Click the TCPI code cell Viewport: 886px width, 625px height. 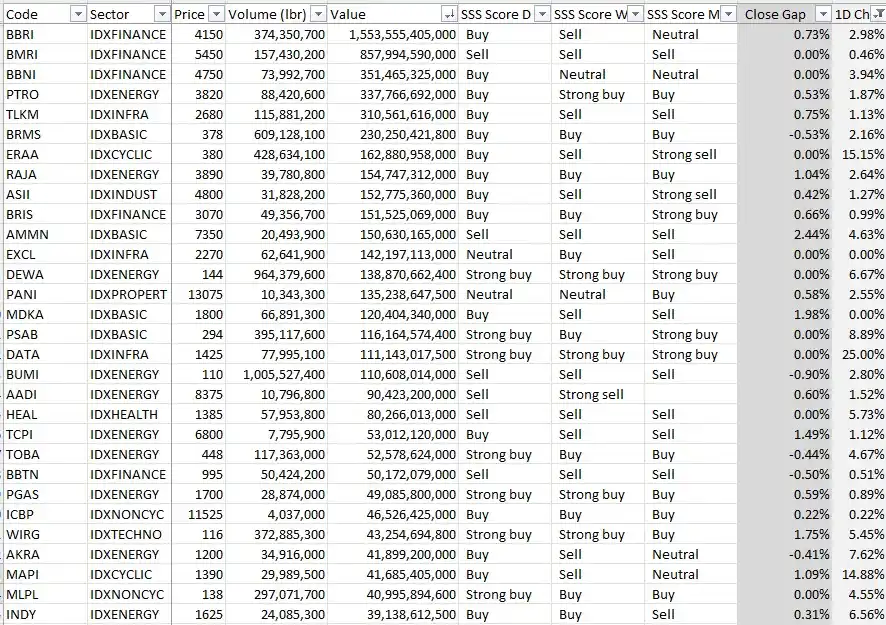45,435
